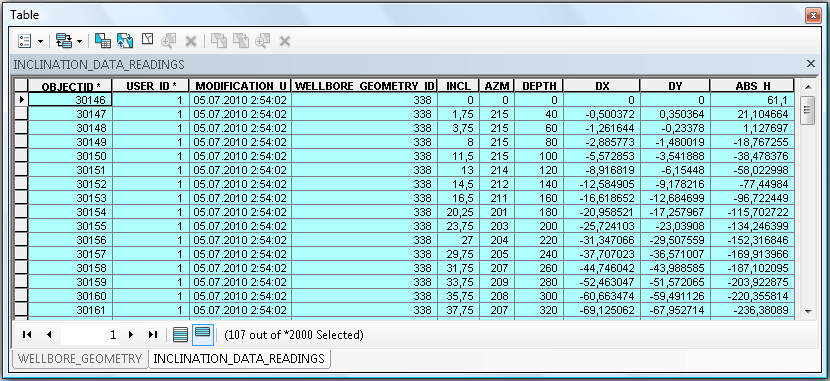Jump to the last record
The width and height of the screenshot is (830, 381).
(x=153, y=334)
